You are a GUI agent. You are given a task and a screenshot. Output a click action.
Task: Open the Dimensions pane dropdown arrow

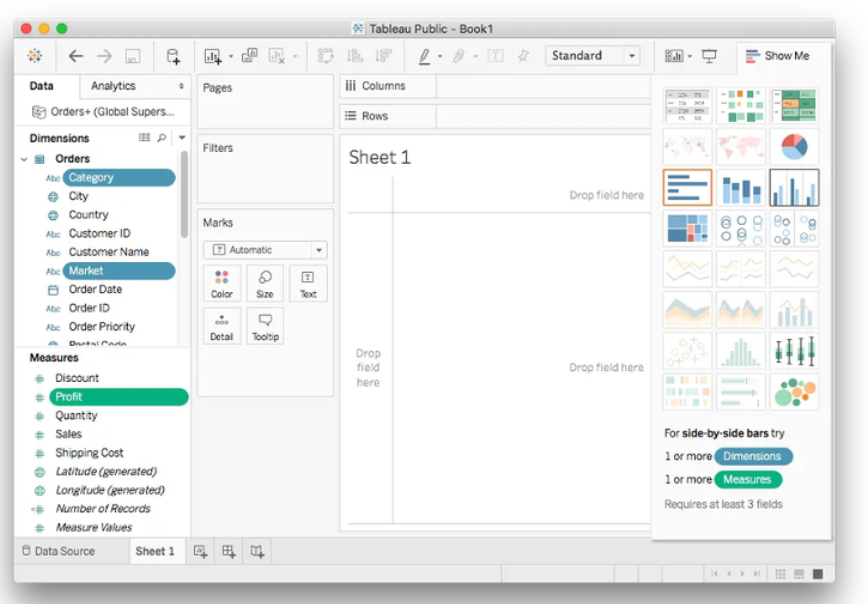(182, 137)
